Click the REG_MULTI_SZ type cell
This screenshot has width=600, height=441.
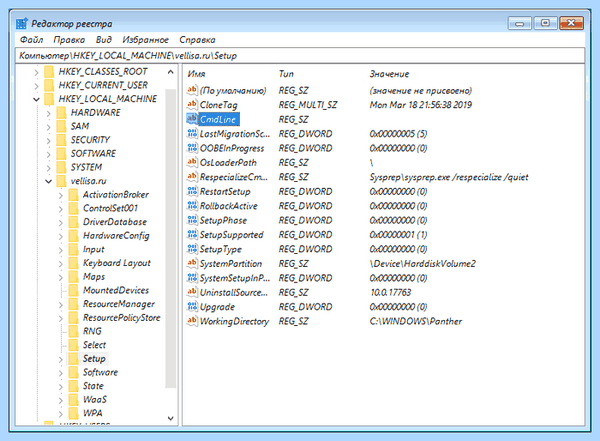tap(308, 105)
